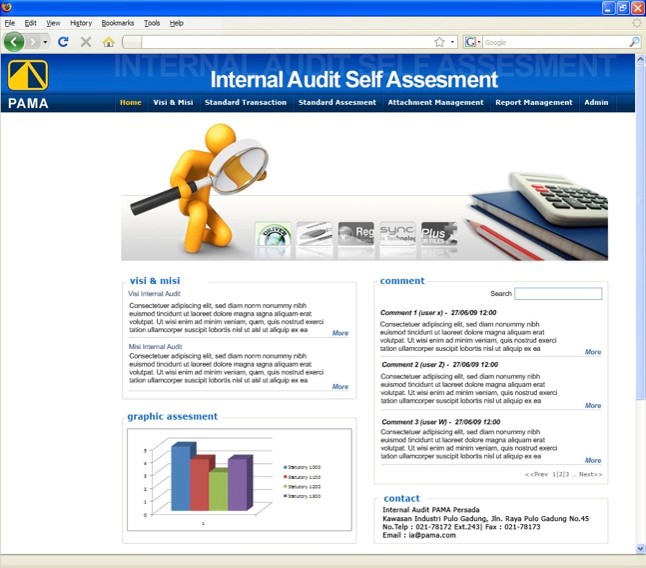Click the 'sync' banner thumbnail

397,234
